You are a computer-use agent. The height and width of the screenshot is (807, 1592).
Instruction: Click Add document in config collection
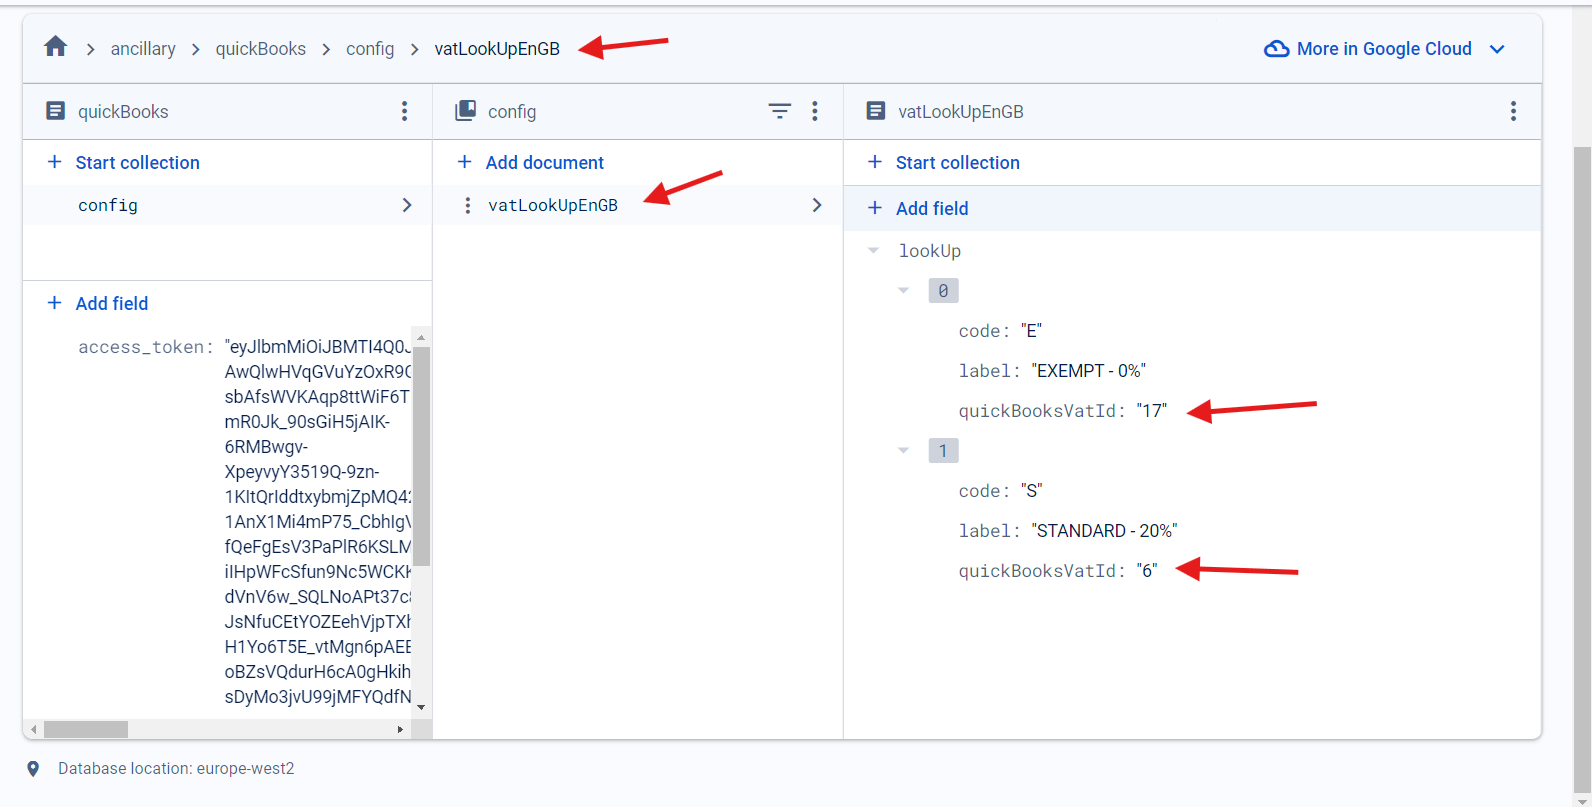545,162
